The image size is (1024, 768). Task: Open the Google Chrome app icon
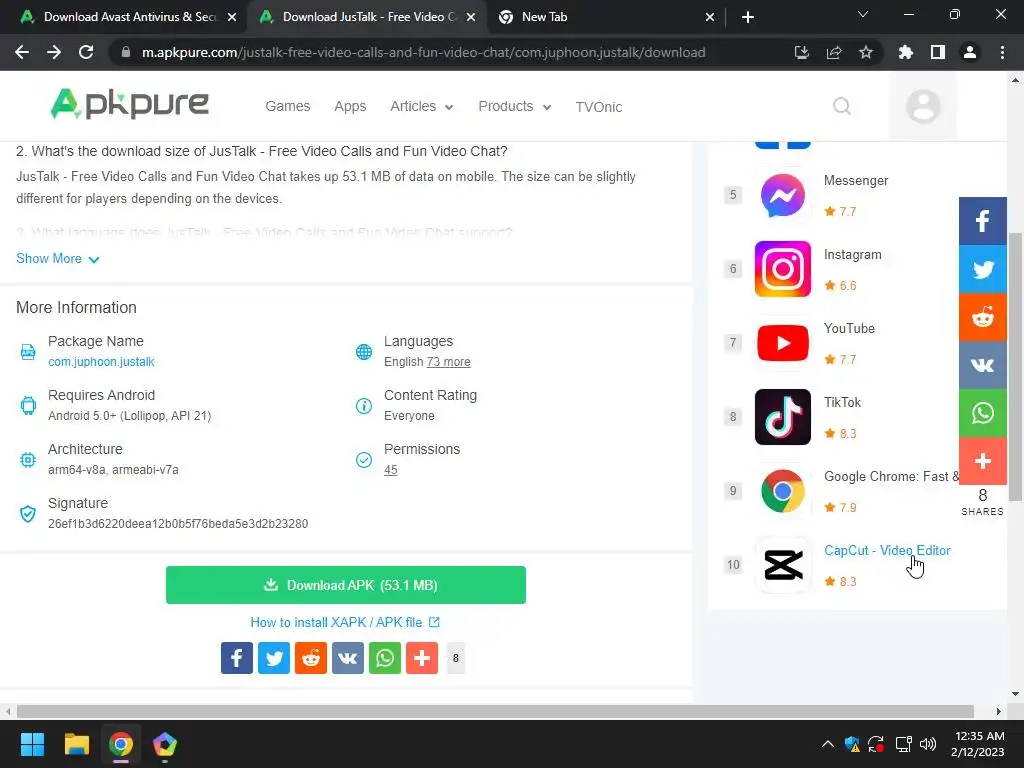click(x=782, y=490)
